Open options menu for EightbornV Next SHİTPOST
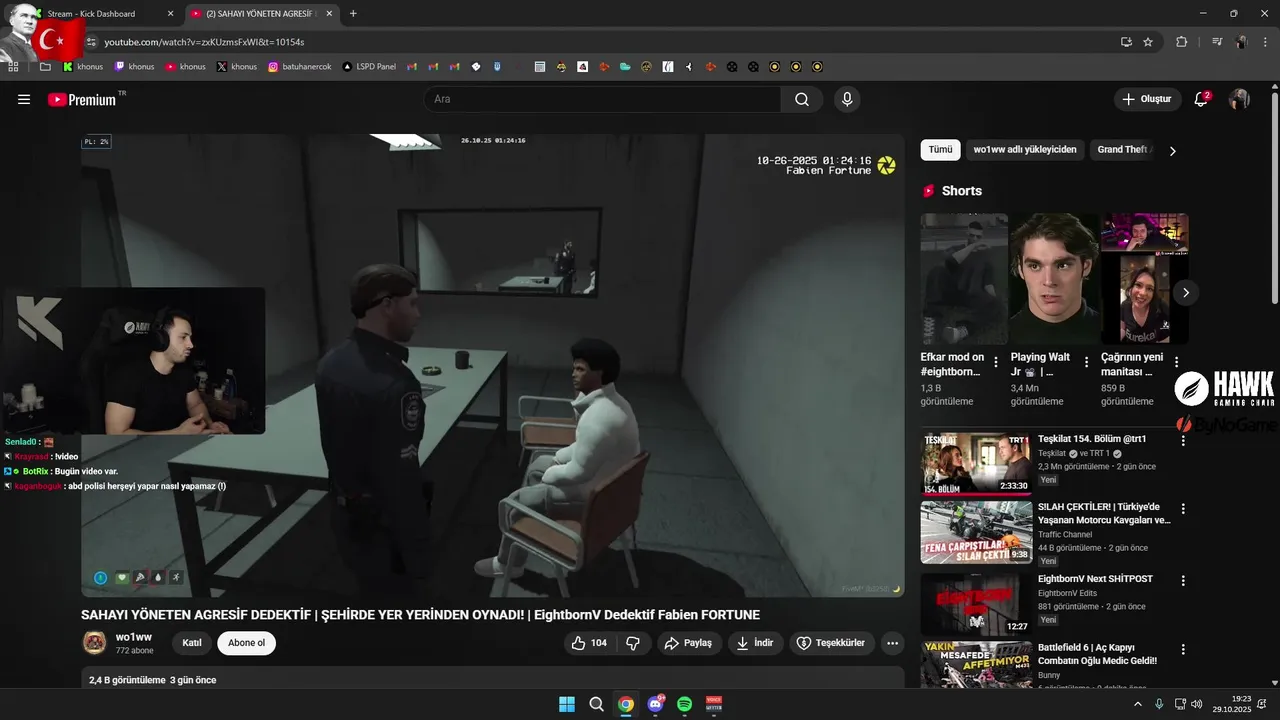This screenshot has width=1280, height=720. (x=1183, y=580)
